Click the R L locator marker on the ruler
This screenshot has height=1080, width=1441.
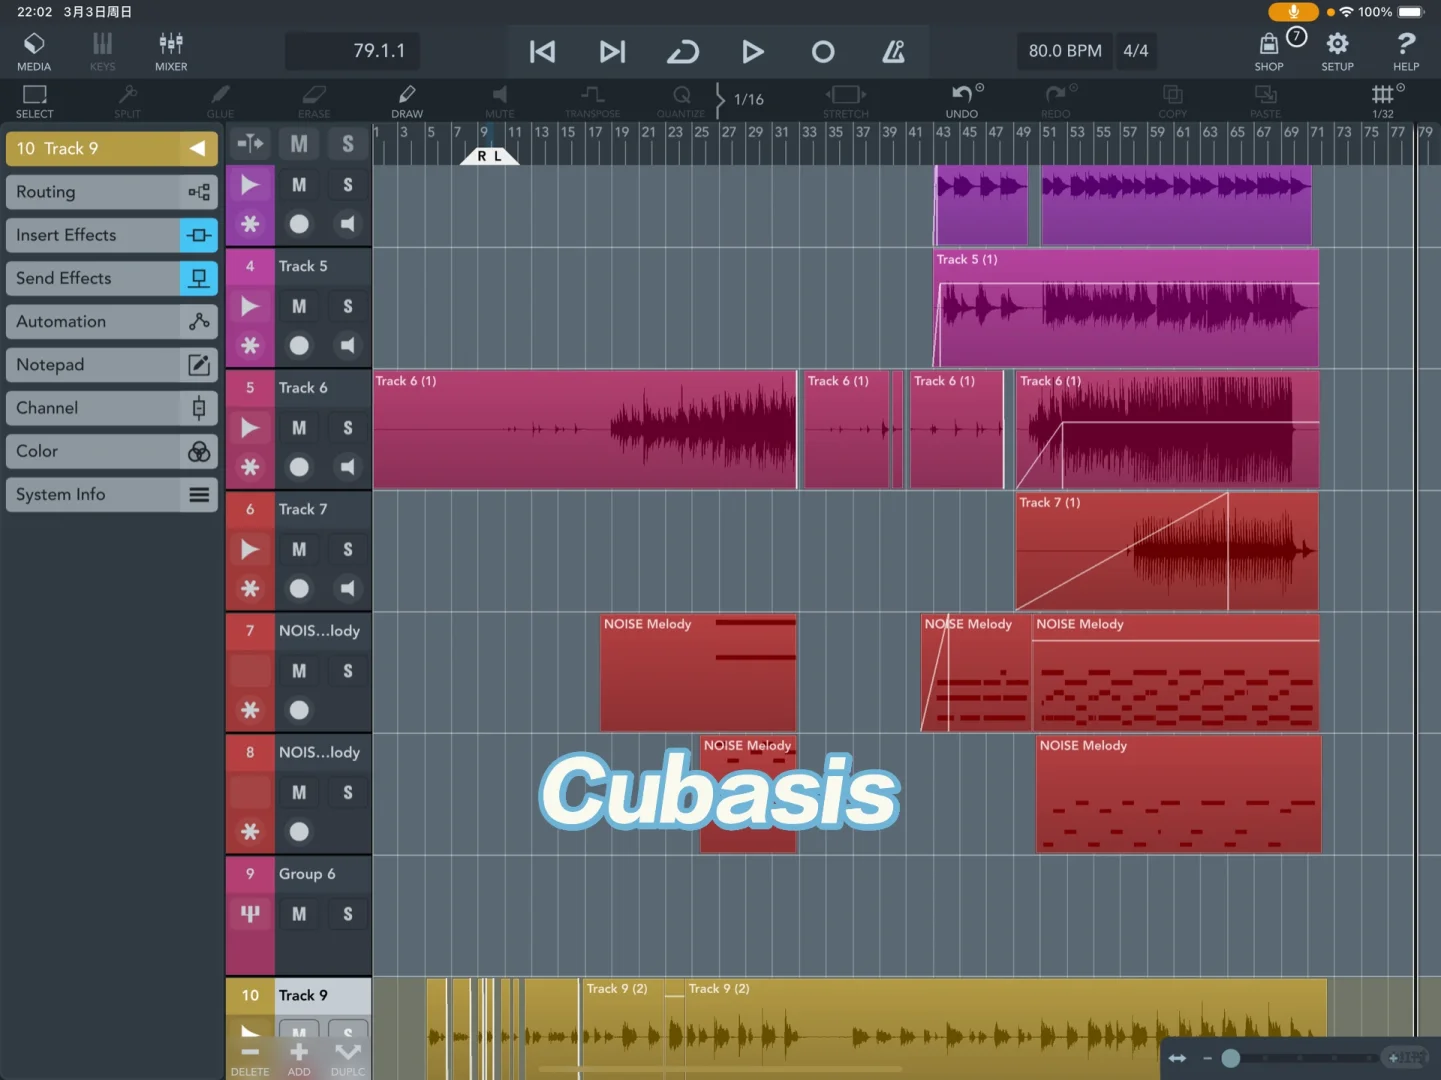point(489,156)
